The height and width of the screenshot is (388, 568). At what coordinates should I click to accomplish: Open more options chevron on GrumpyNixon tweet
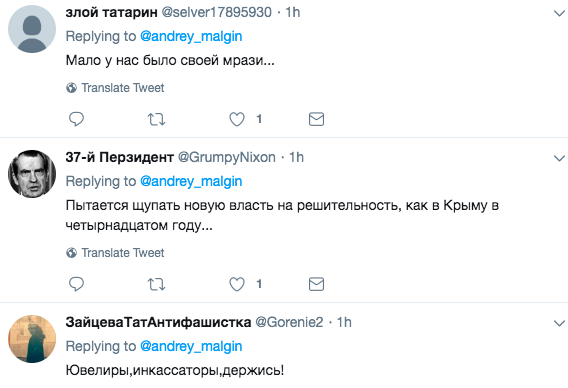pyautogui.click(x=559, y=158)
